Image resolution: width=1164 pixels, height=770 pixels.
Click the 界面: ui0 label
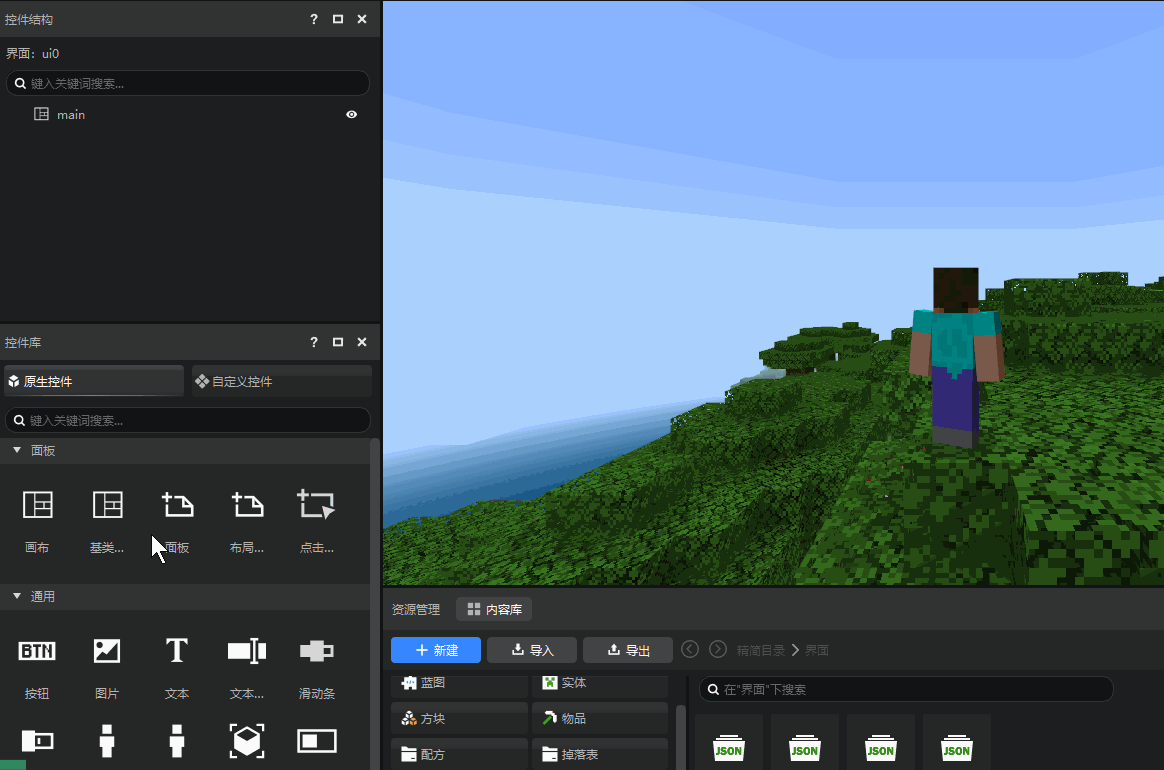click(33, 53)
